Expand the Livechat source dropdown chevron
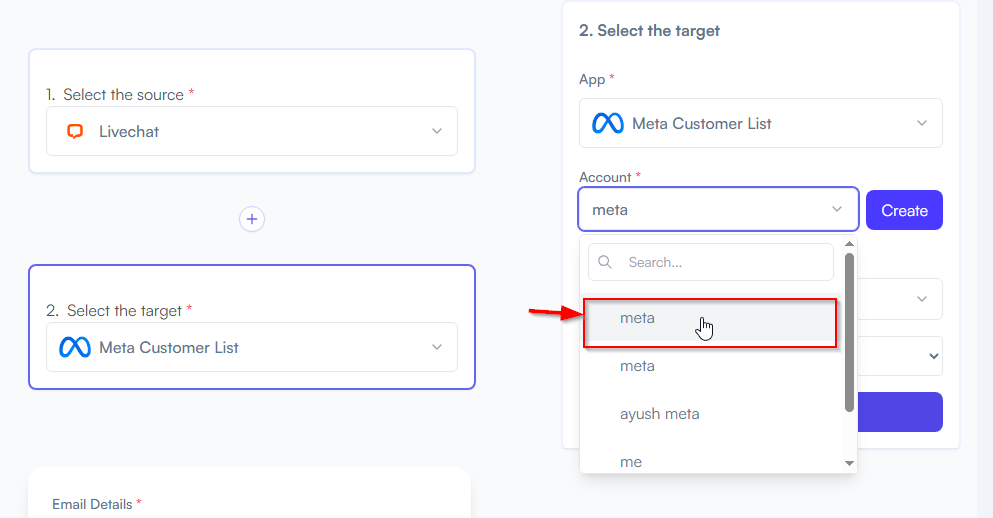Image resolution: width=993 pixels, height=518 pixels. pos(437,131)
